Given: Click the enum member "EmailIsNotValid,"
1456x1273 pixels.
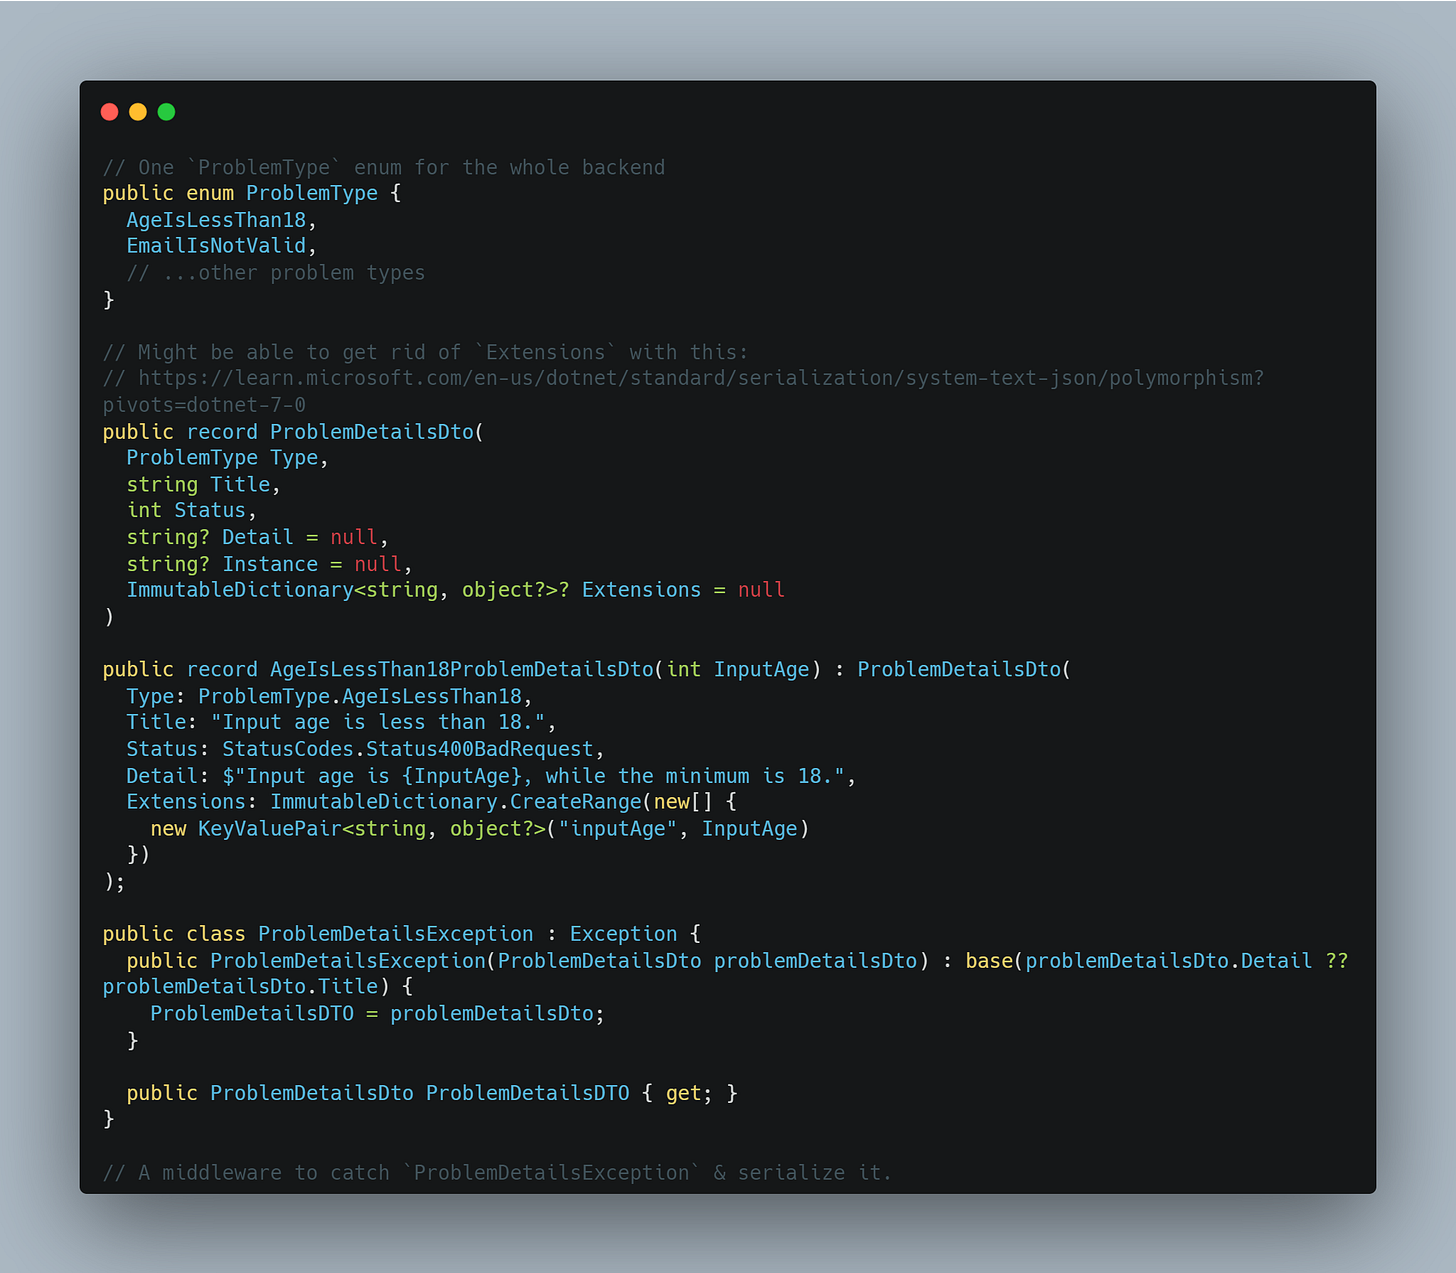Looking at the screenshot, I should click(x=221, y=246).
